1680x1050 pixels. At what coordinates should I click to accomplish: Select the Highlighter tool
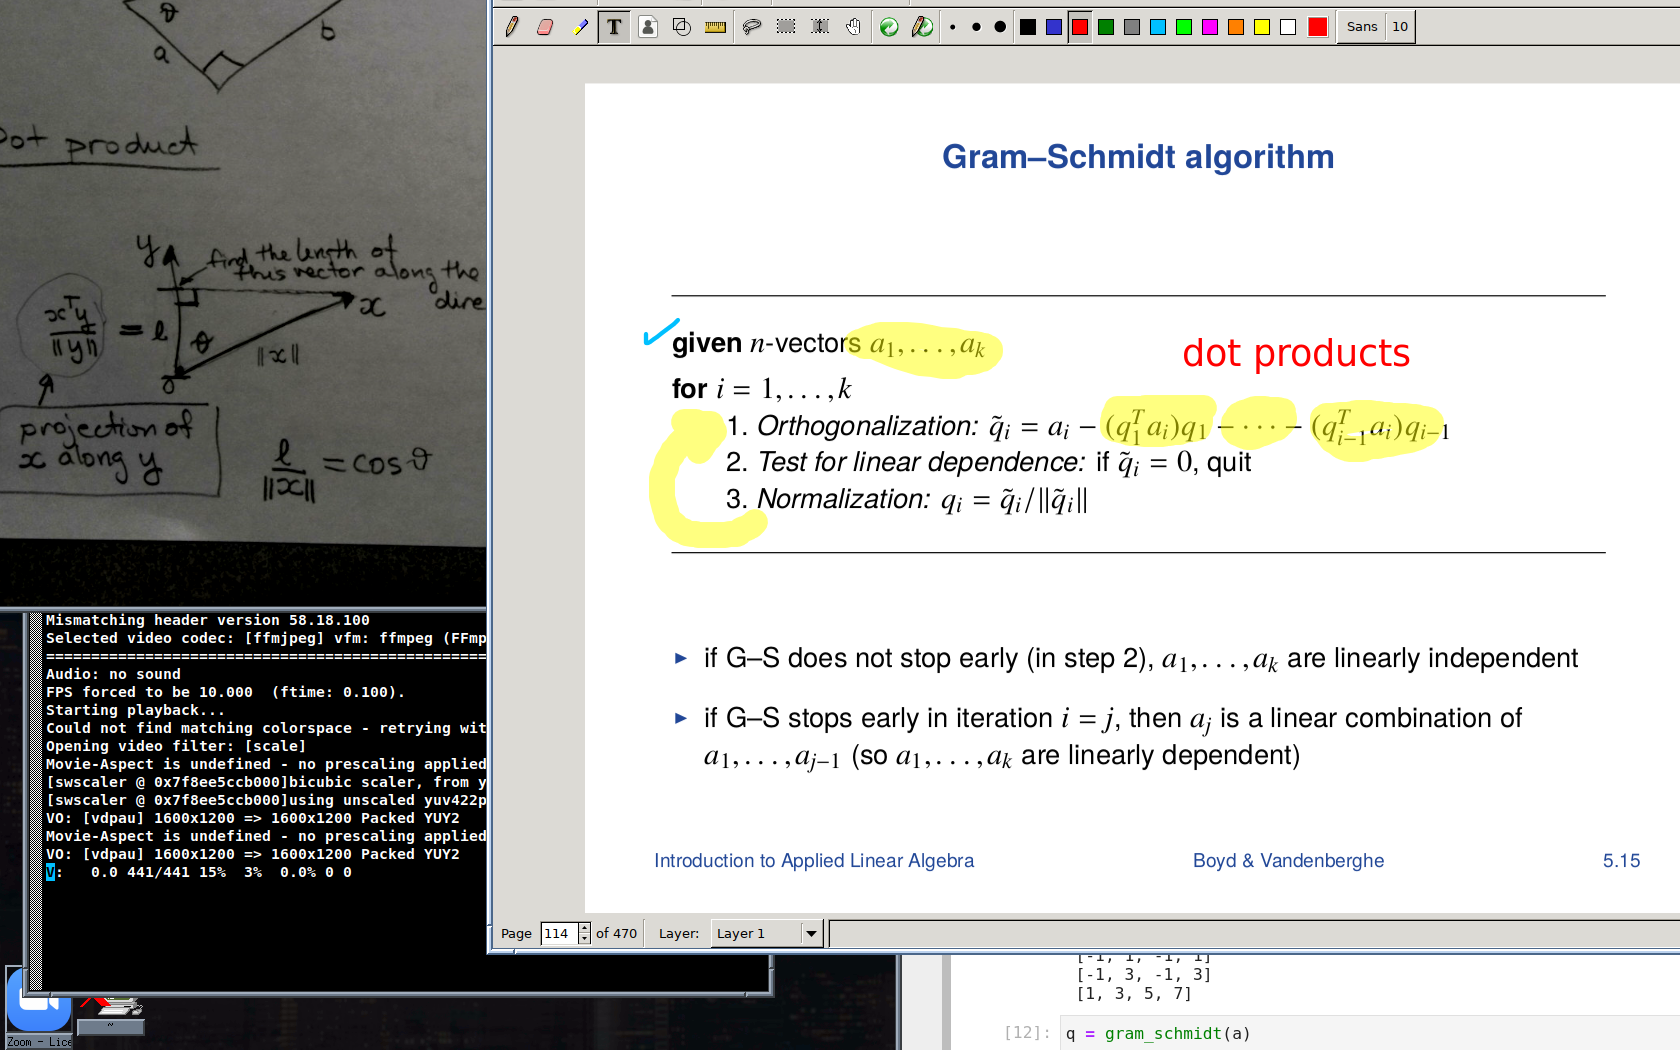pos(580,27)
